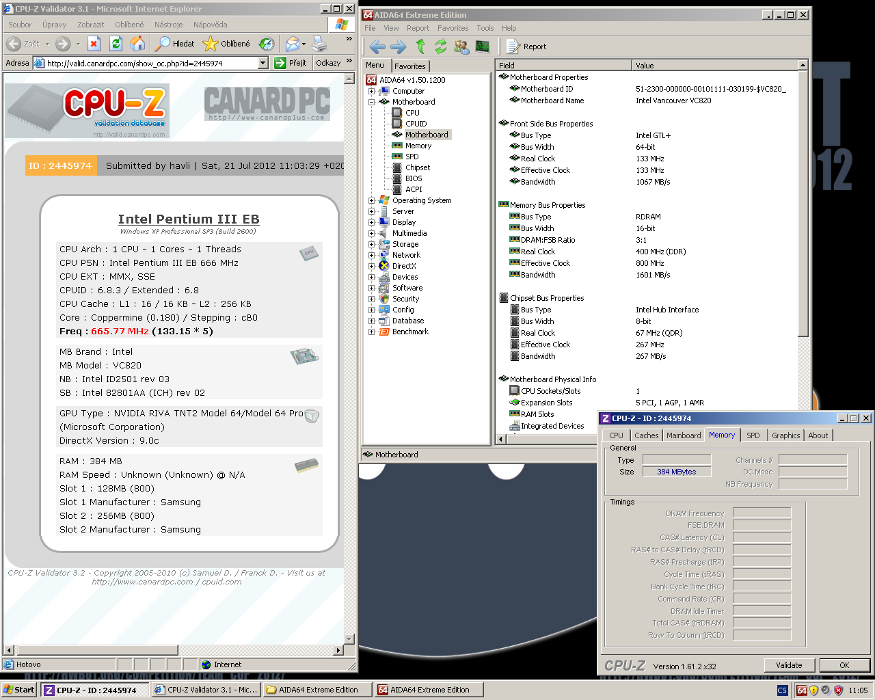Open the Hledat search tool
The width and height of the screenshot is (875, 700).
coord(175,44)
